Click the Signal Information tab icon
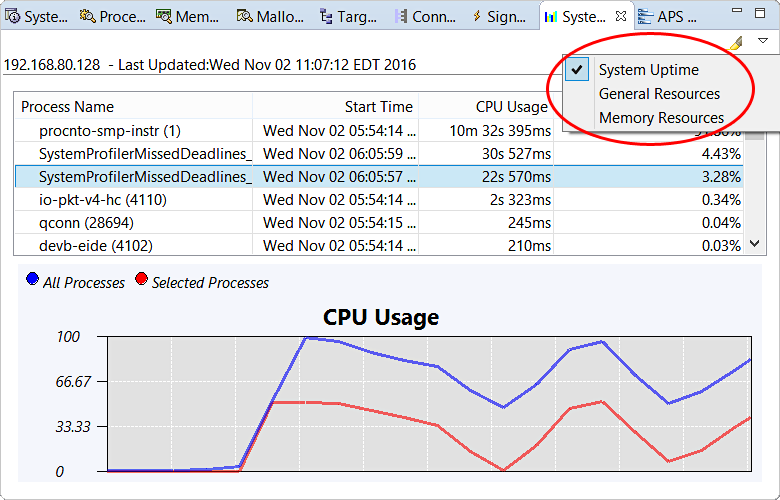This screenshot has height=500, width=780. click(x=477, y=17)
